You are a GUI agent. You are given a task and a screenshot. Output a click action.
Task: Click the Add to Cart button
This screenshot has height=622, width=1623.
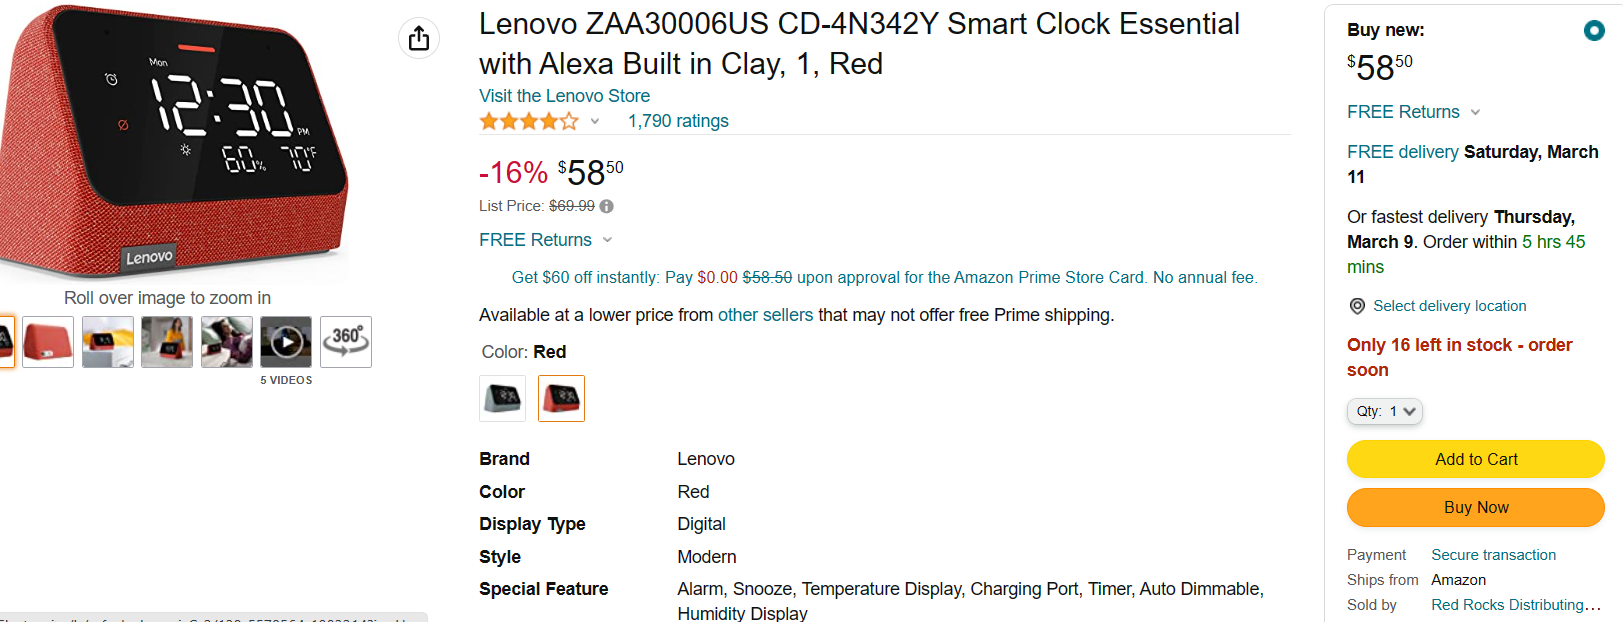tap(1475, 459)
